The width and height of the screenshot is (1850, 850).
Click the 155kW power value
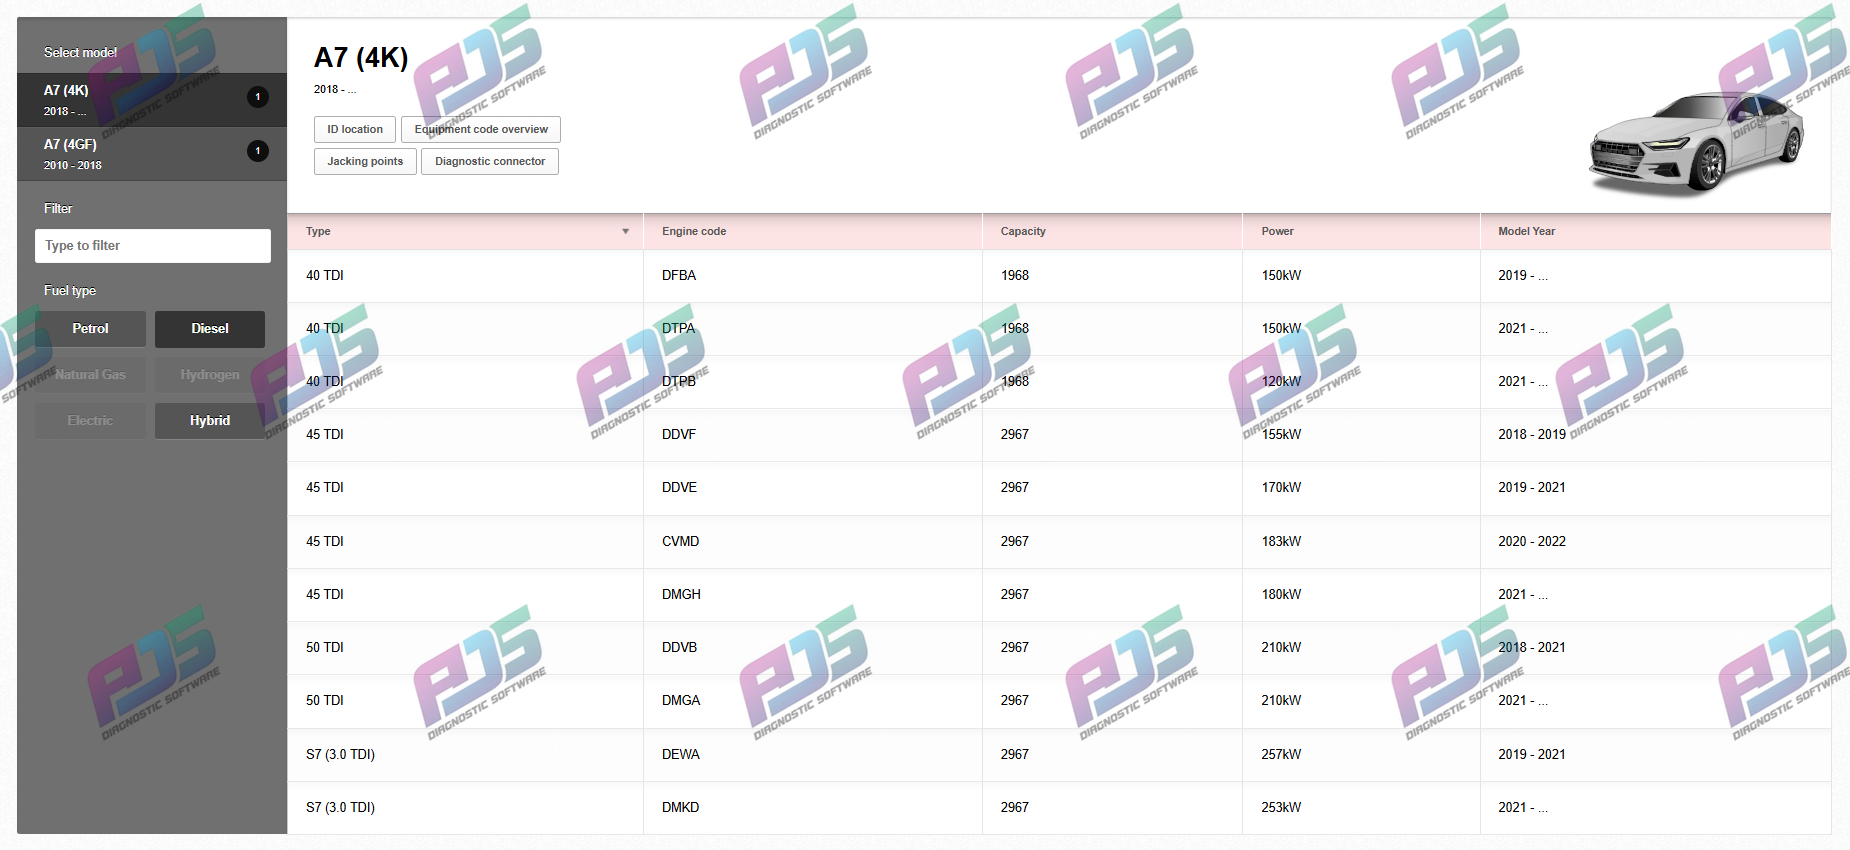click(1281, 435)
